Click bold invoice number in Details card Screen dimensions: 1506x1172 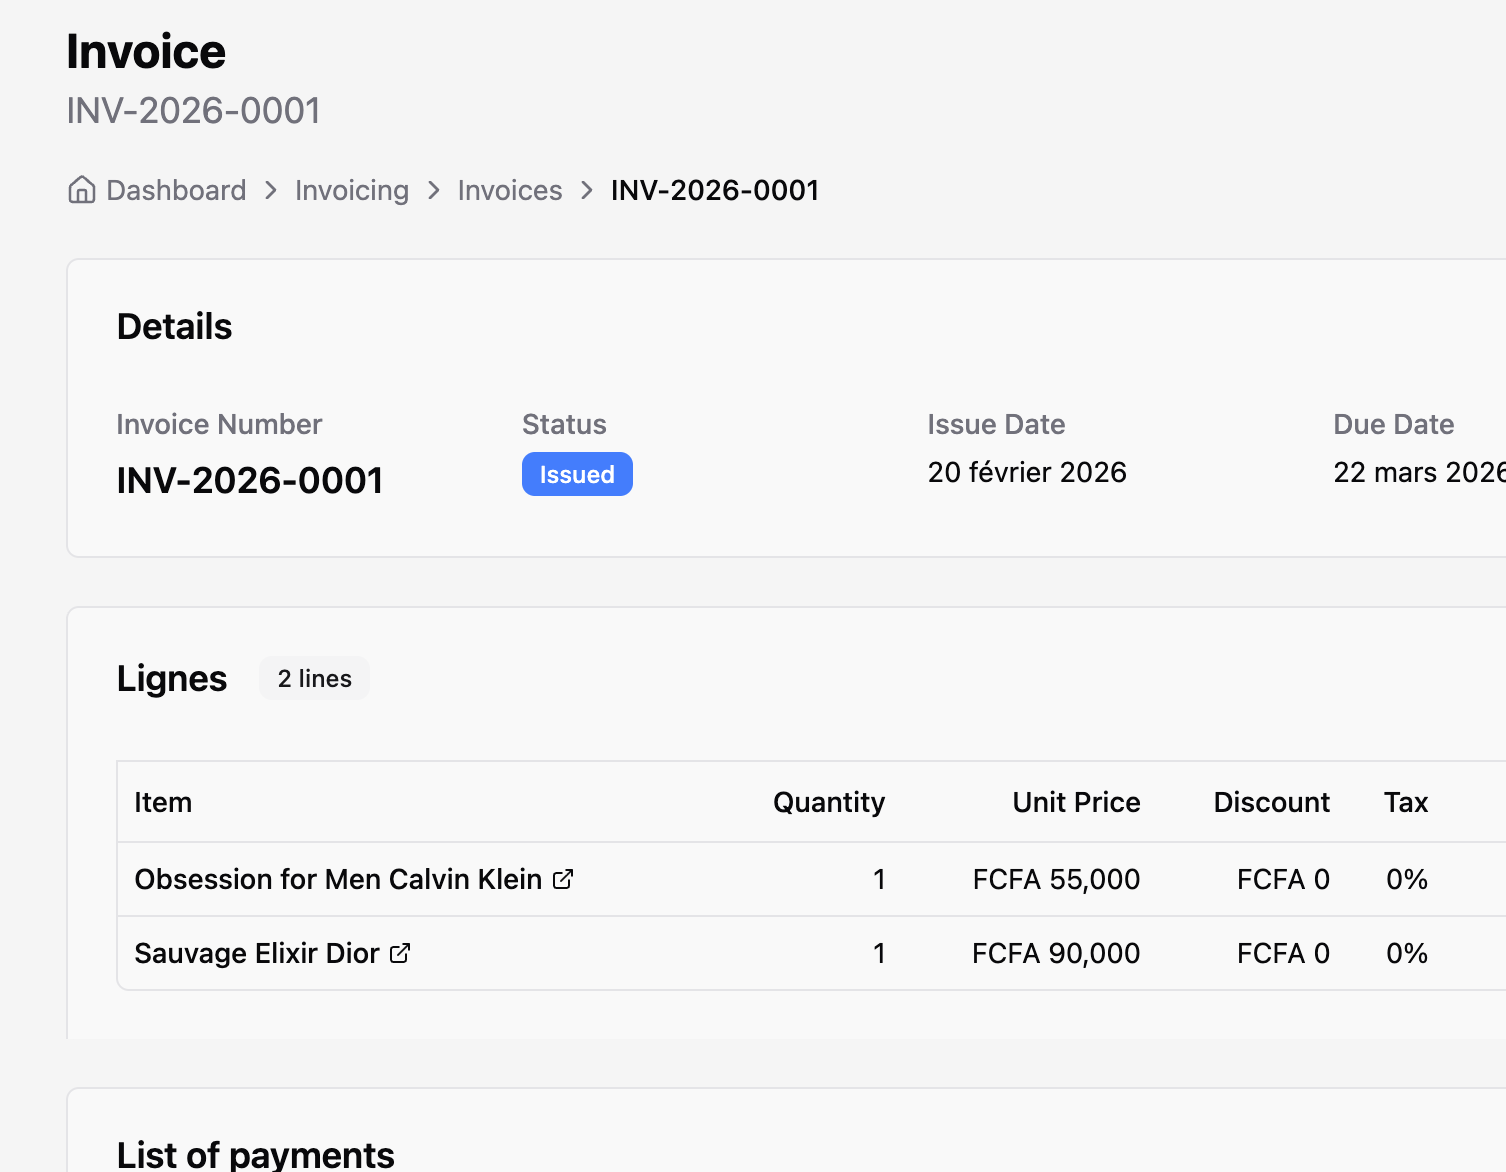pos(250,480)
